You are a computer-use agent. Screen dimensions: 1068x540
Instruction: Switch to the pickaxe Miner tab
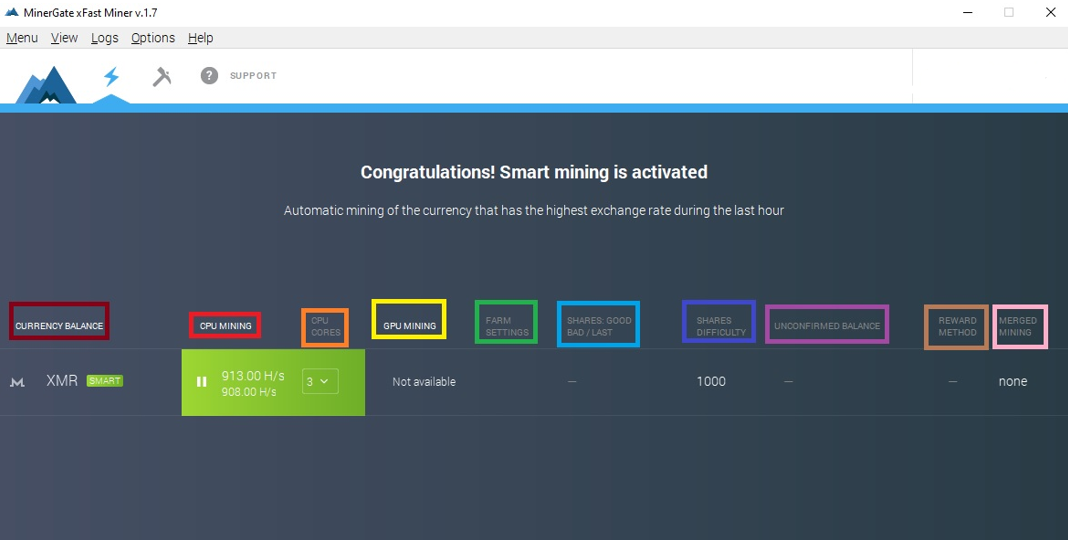click(x=161, y=76)
